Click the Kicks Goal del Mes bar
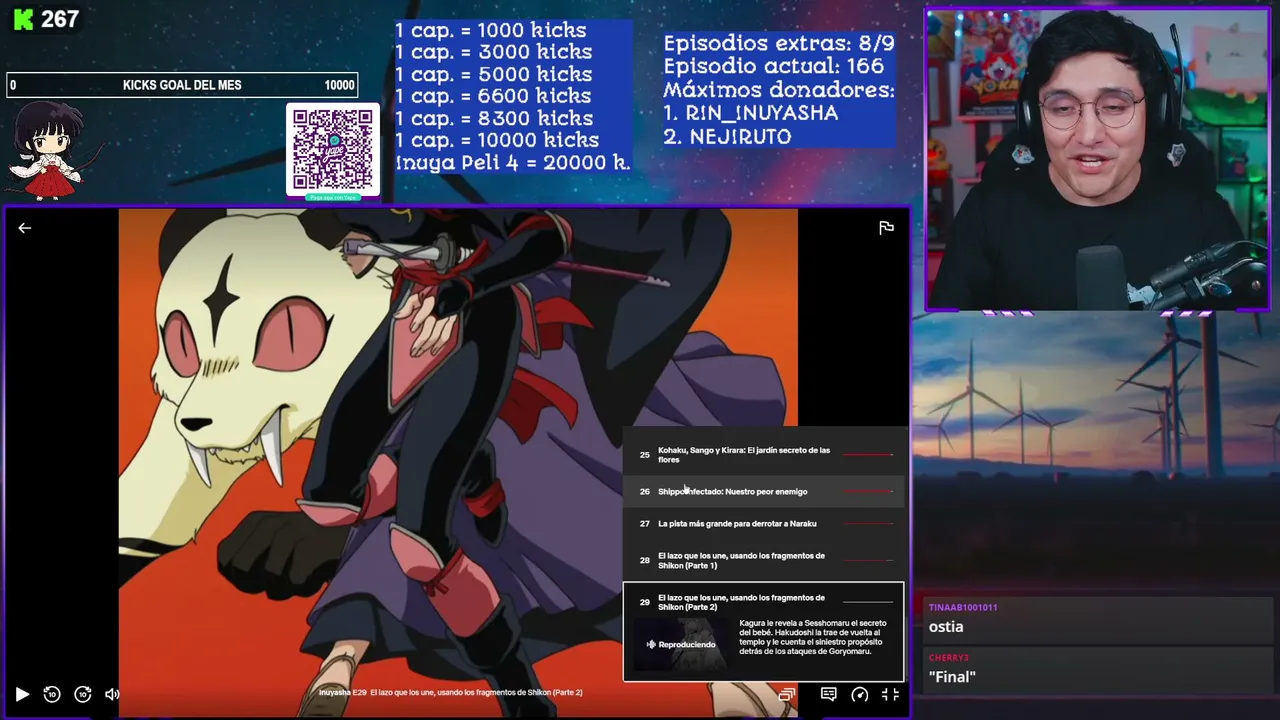Viewport: 1280px width, 720px height. pos(182,85)
